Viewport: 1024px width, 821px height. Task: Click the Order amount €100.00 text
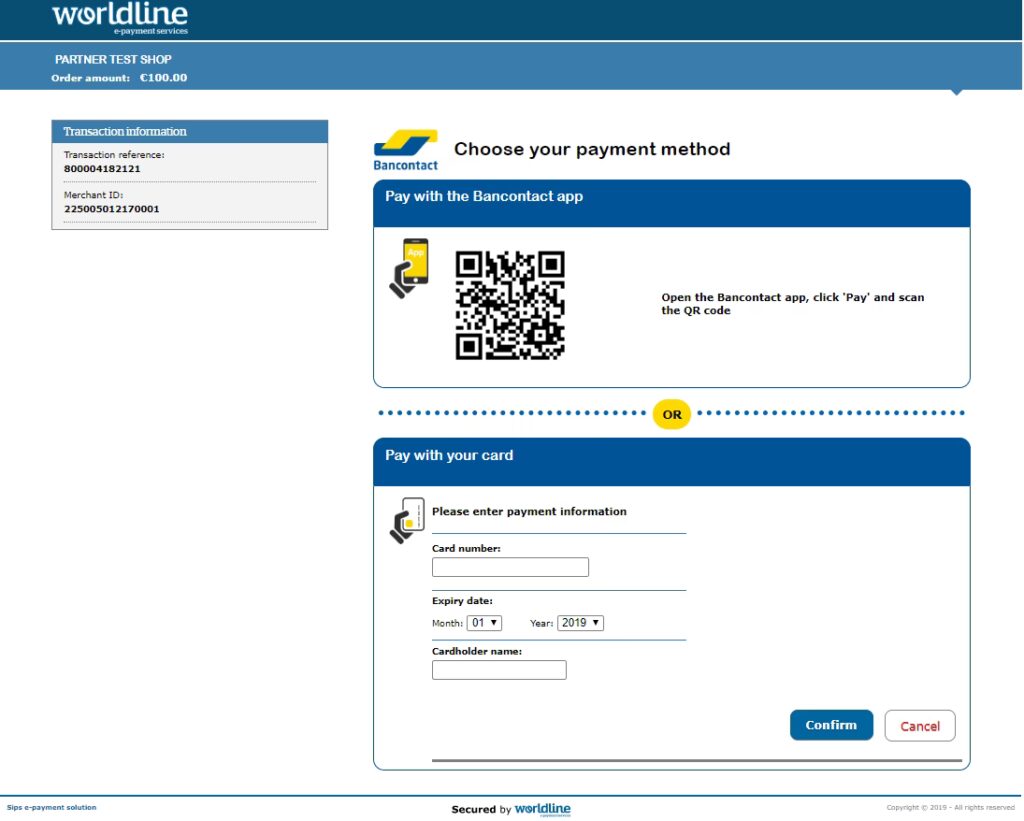coord(163,78)
